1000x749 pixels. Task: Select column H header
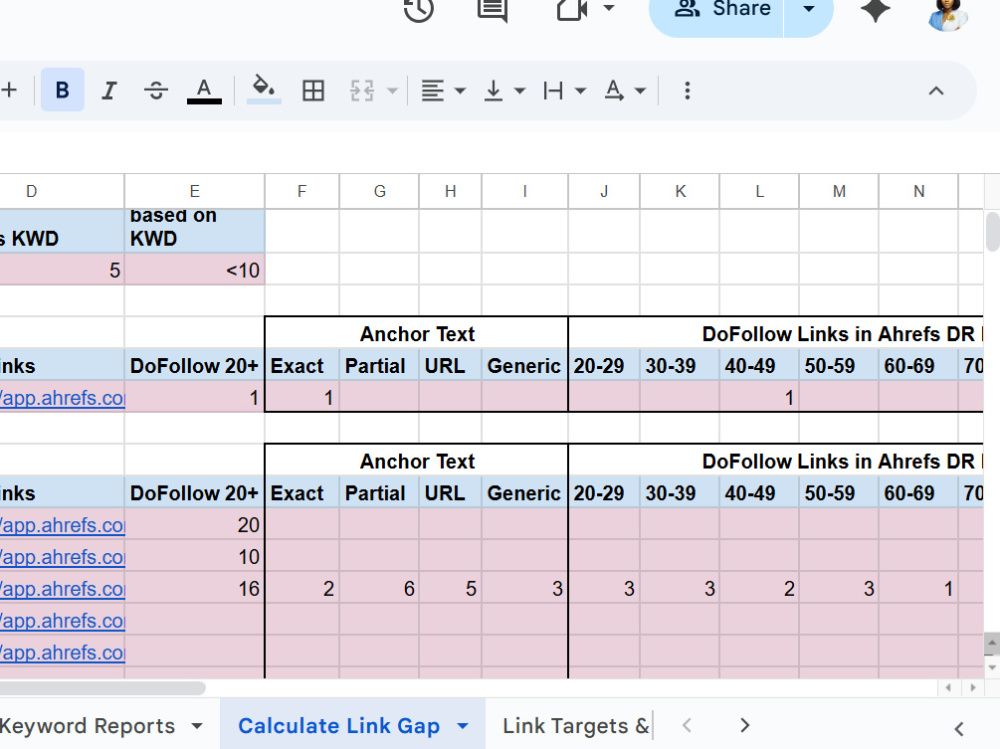tap(450, 191)
